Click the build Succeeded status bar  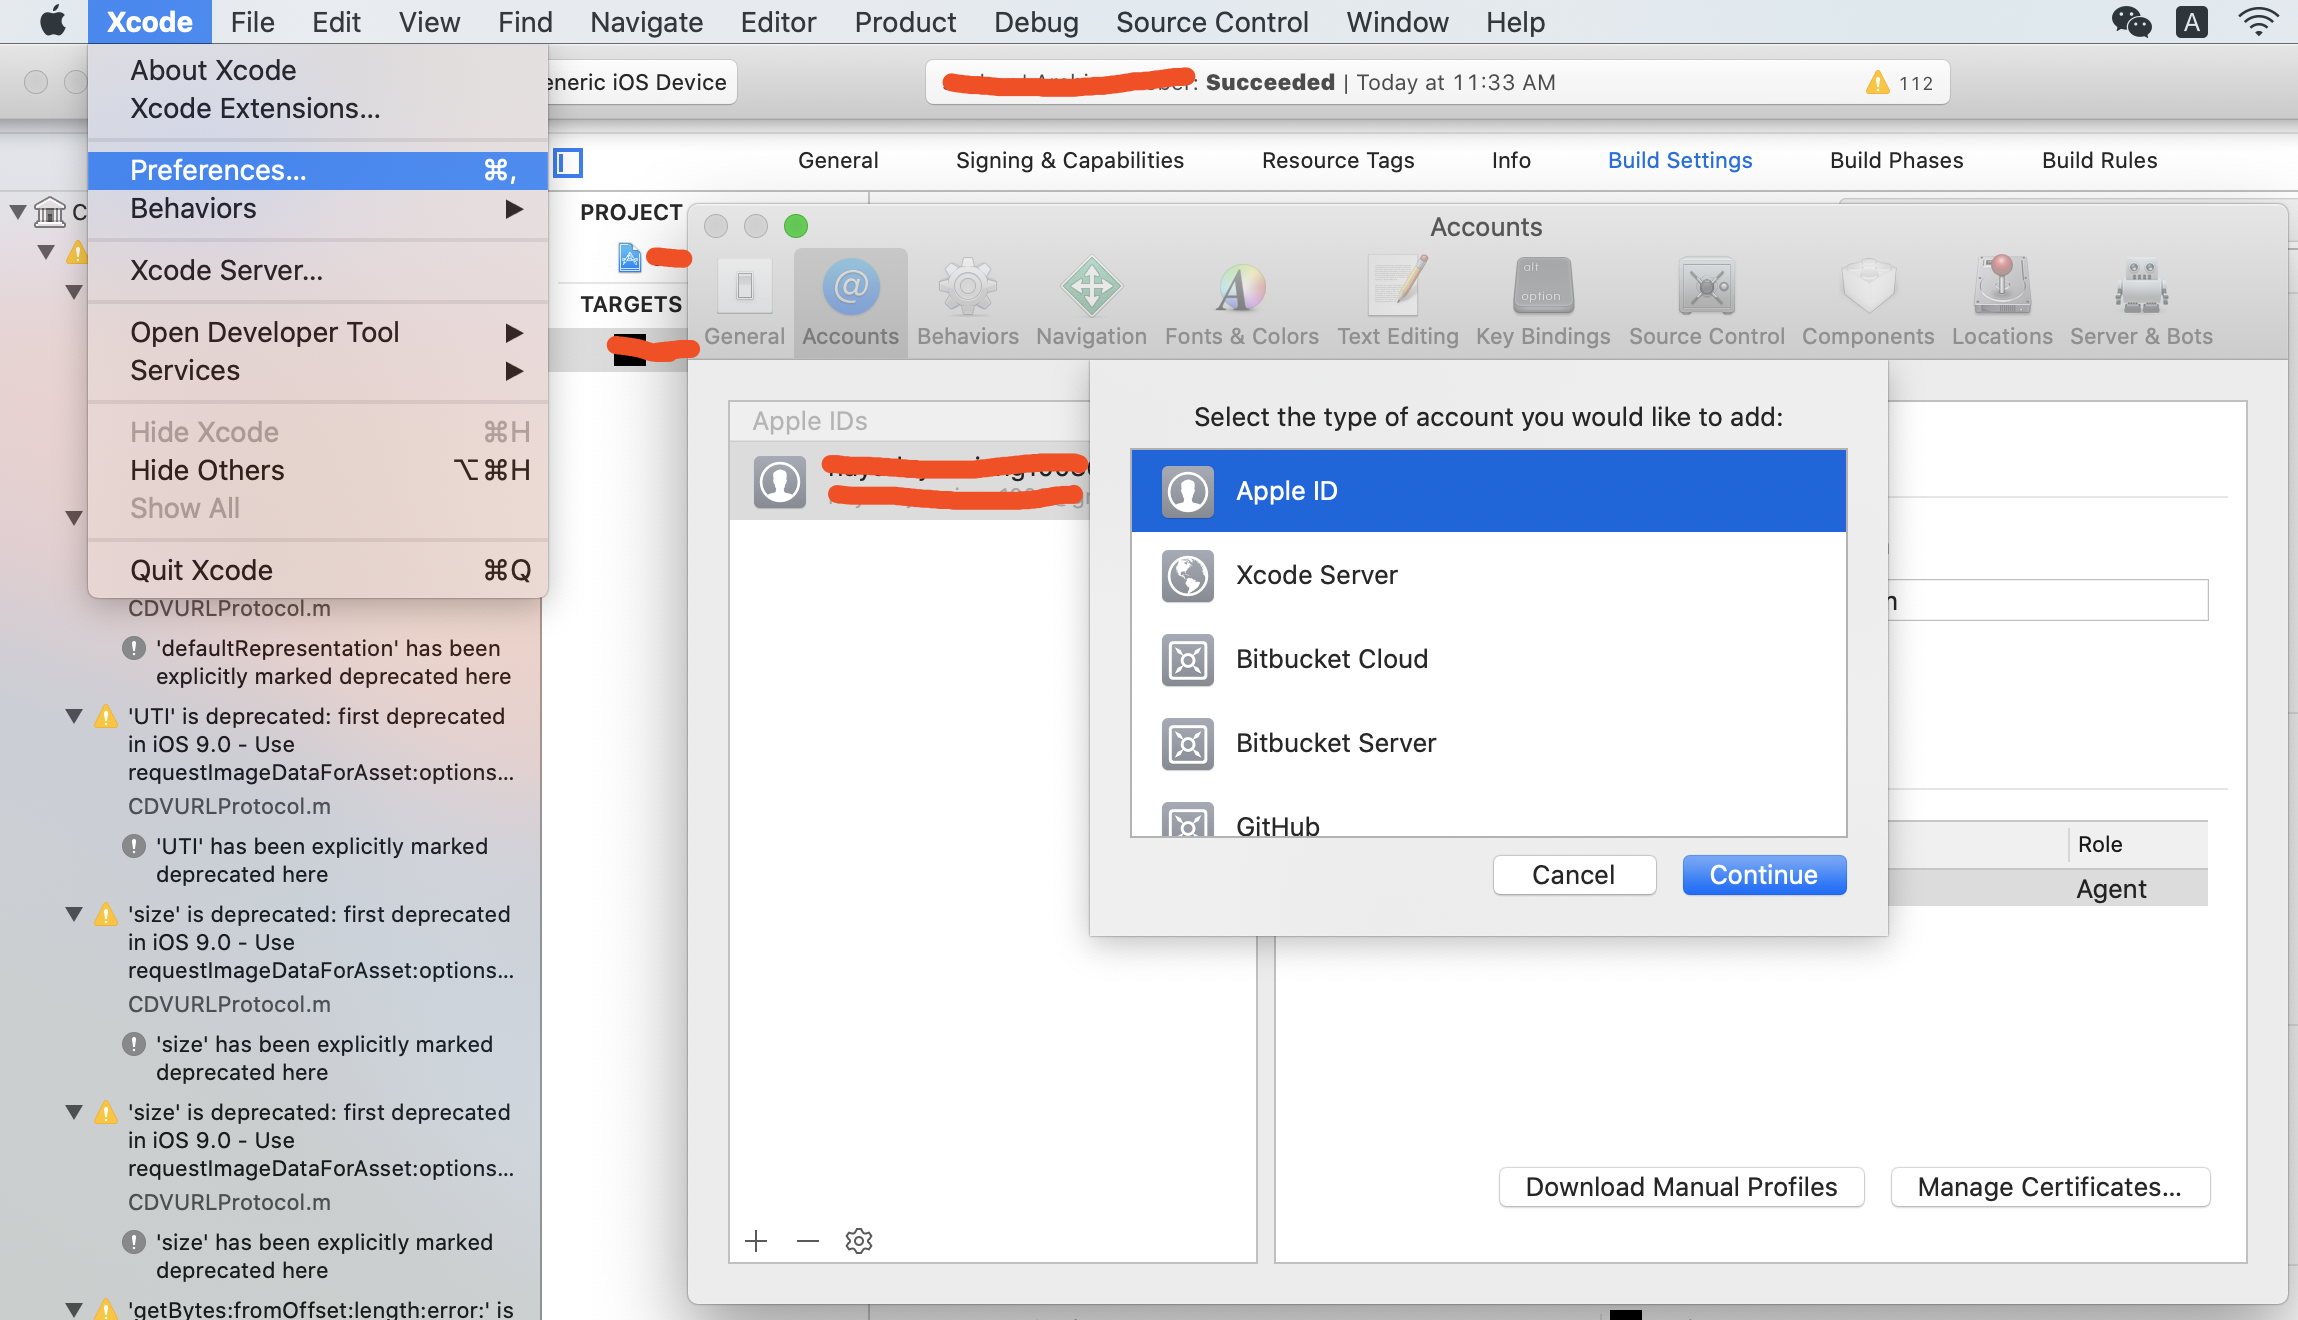pyautogui.click(x=1437, y=82)
